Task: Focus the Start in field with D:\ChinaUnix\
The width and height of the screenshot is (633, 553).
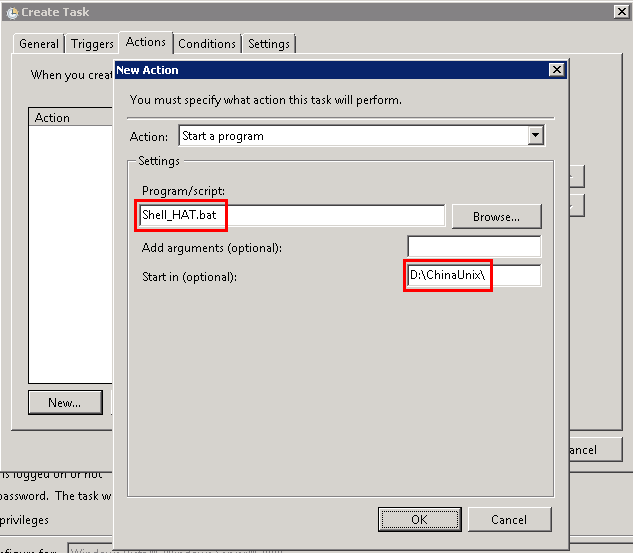Action: pyautogui.click(x=473, y=276)
